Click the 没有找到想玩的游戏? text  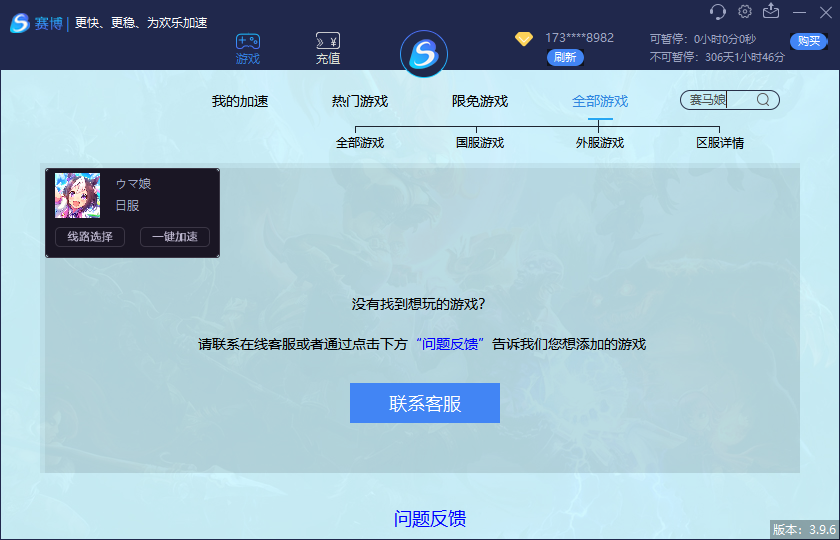[418, 304]
